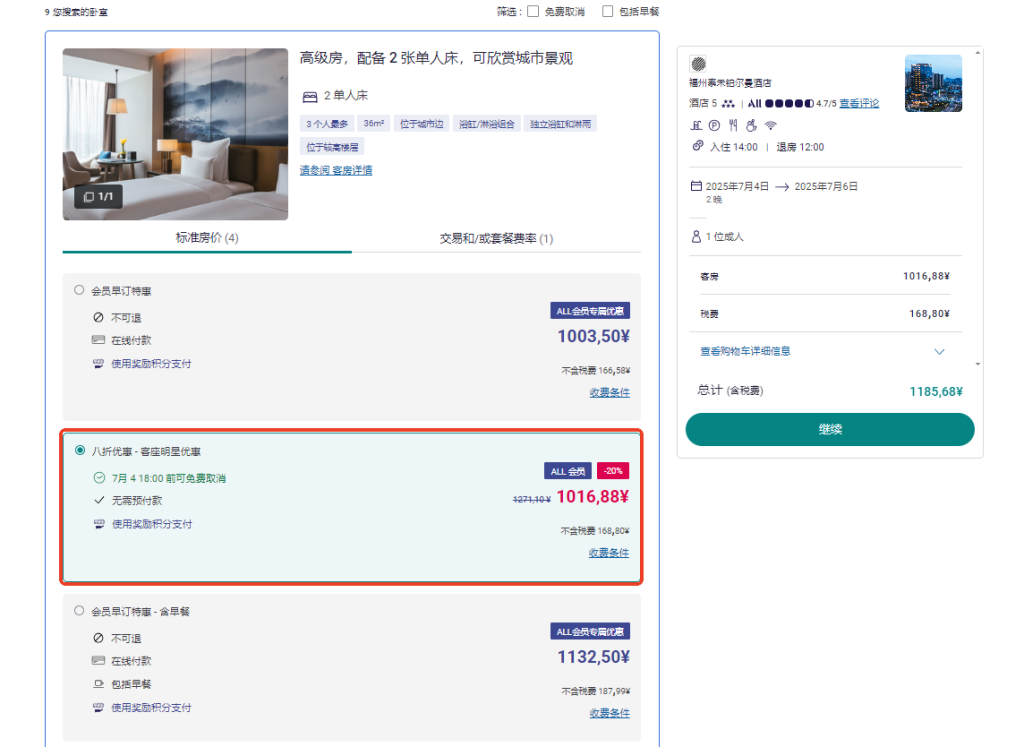Open the 请参阅 客房详情 link
This screenshot has height=747, width=1024.
pos(336,170)
